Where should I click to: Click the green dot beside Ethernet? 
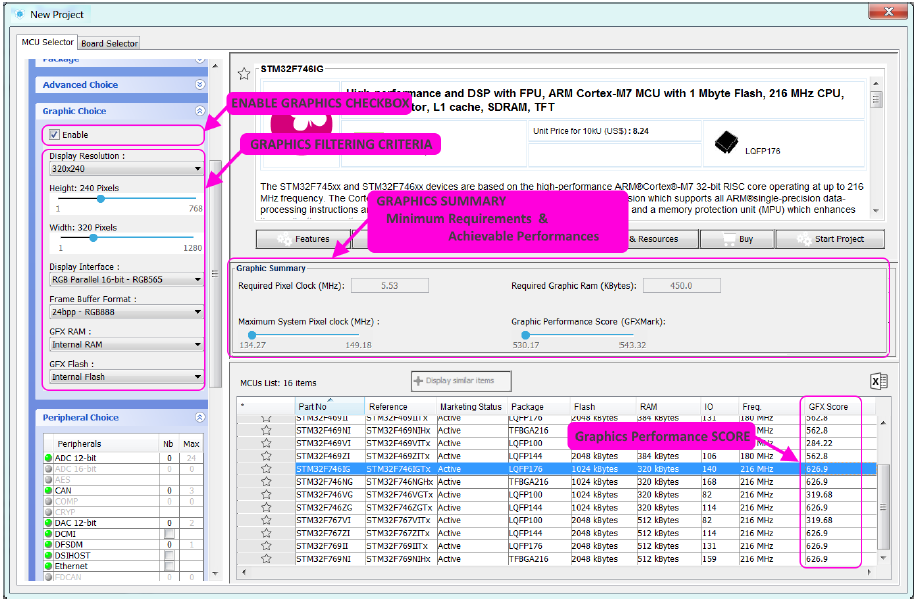pos(49,566)
